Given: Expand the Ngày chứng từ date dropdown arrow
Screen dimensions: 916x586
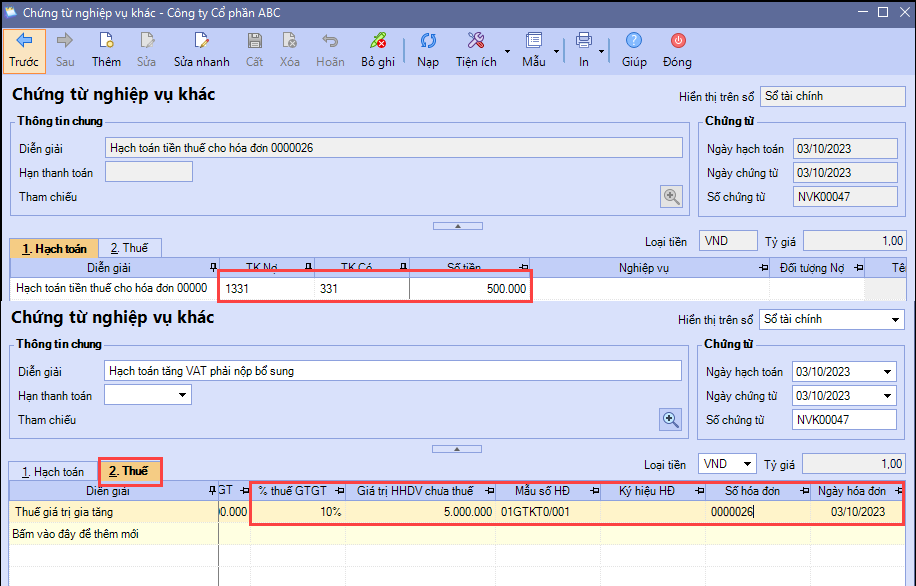Looking at the screenshot, I should tap(888, 396).
